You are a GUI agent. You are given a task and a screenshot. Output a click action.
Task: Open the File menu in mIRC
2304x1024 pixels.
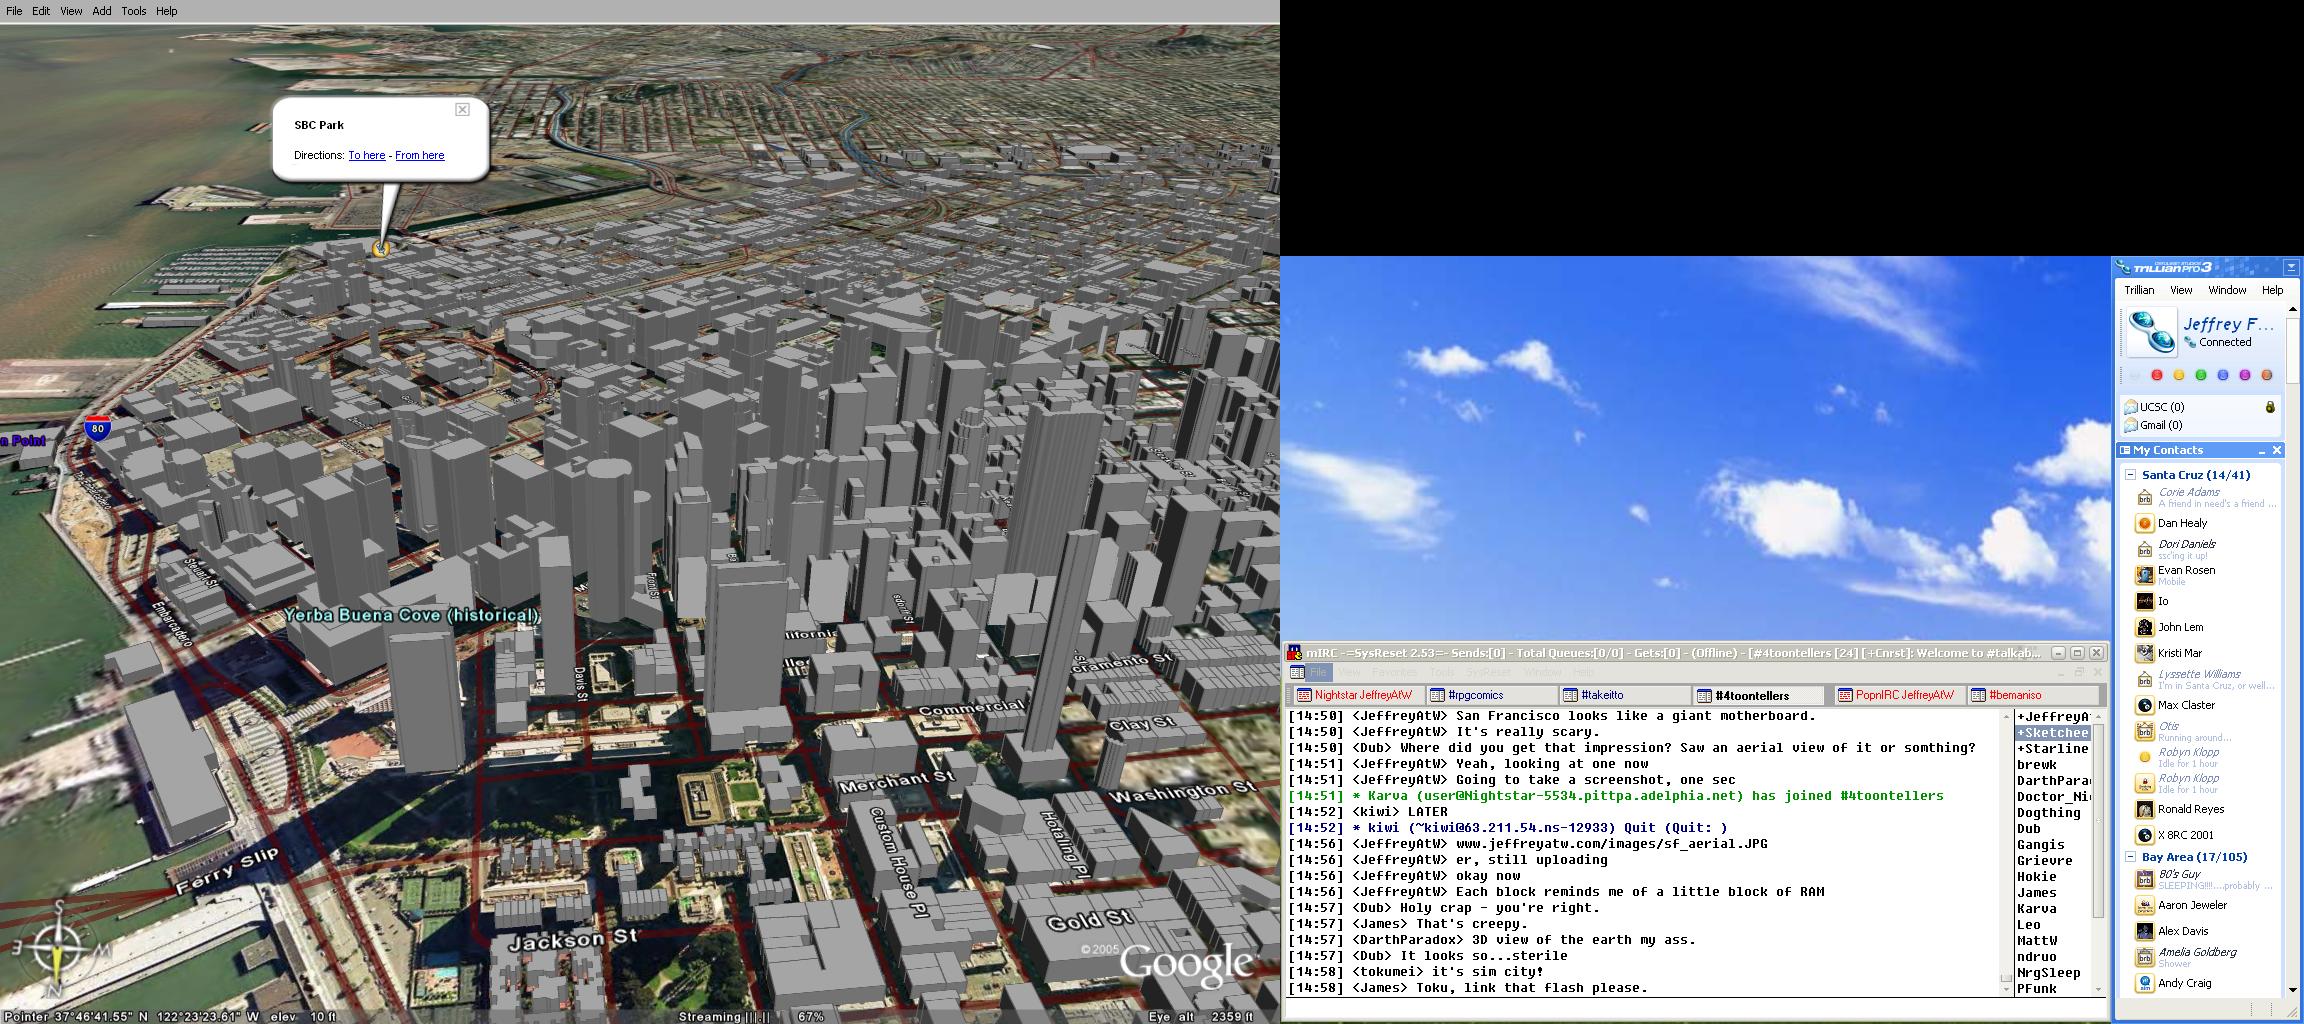(x=1318, y=672)
